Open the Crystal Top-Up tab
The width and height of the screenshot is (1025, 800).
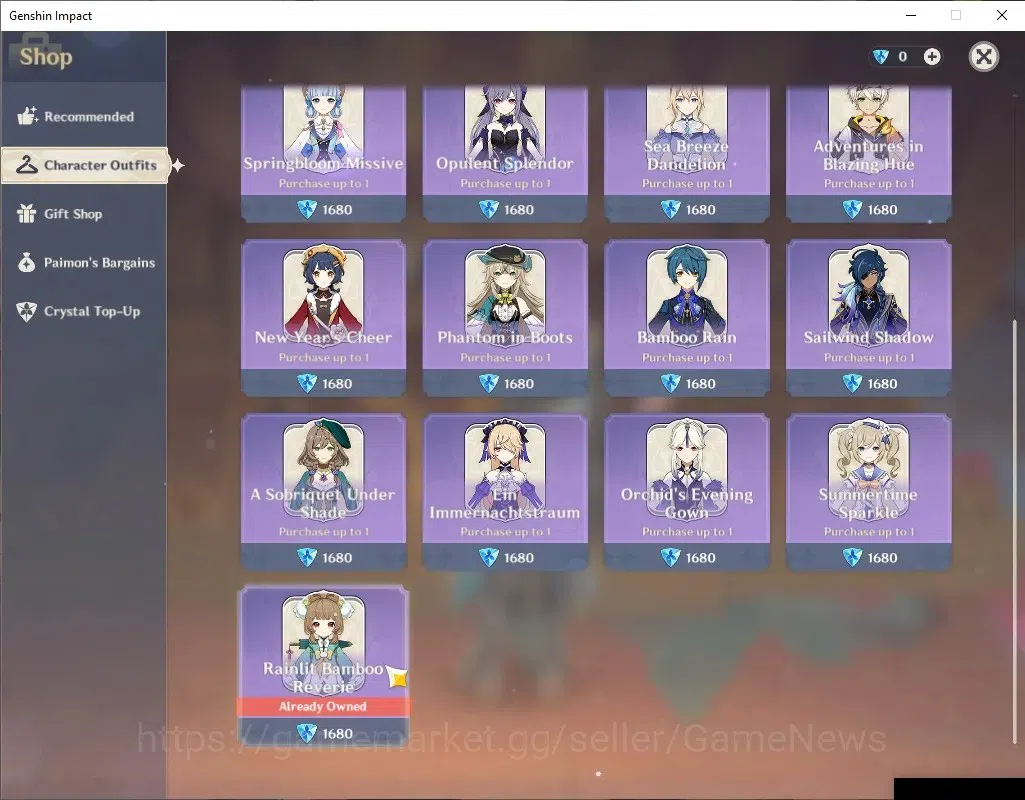click(84, 311)
